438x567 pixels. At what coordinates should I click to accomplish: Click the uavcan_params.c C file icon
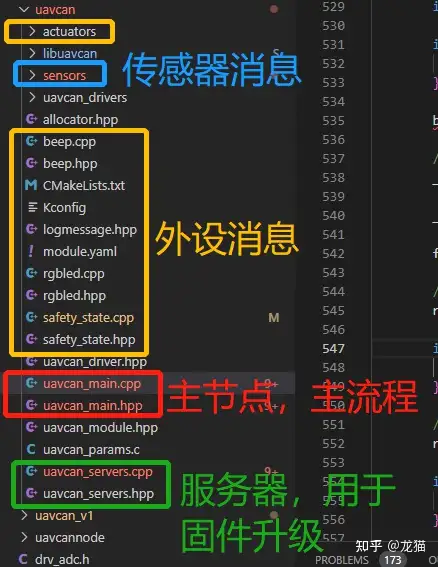click(31, 449)
